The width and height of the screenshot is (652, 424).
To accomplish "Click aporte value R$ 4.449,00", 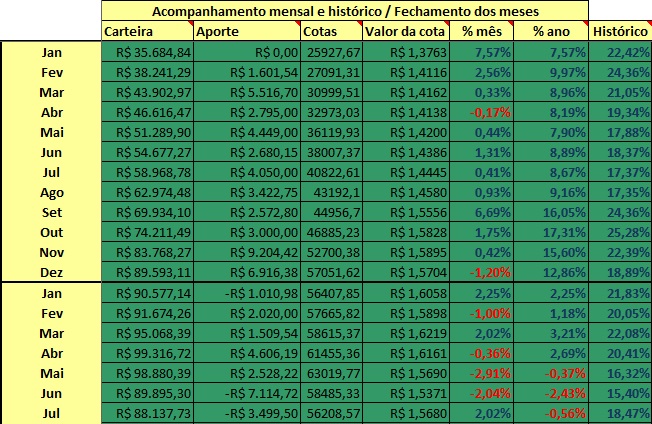I will click(247, 132).
